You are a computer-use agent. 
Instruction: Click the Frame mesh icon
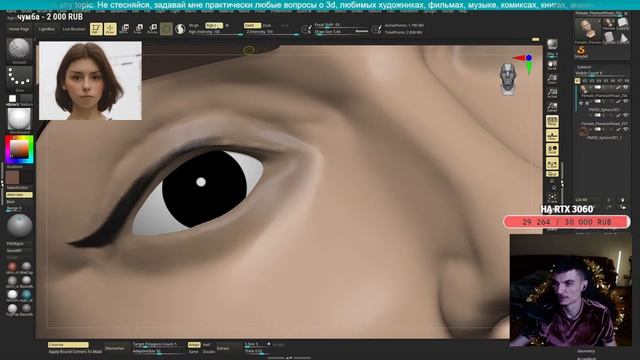pyautogui.click(x=552, y=198)
